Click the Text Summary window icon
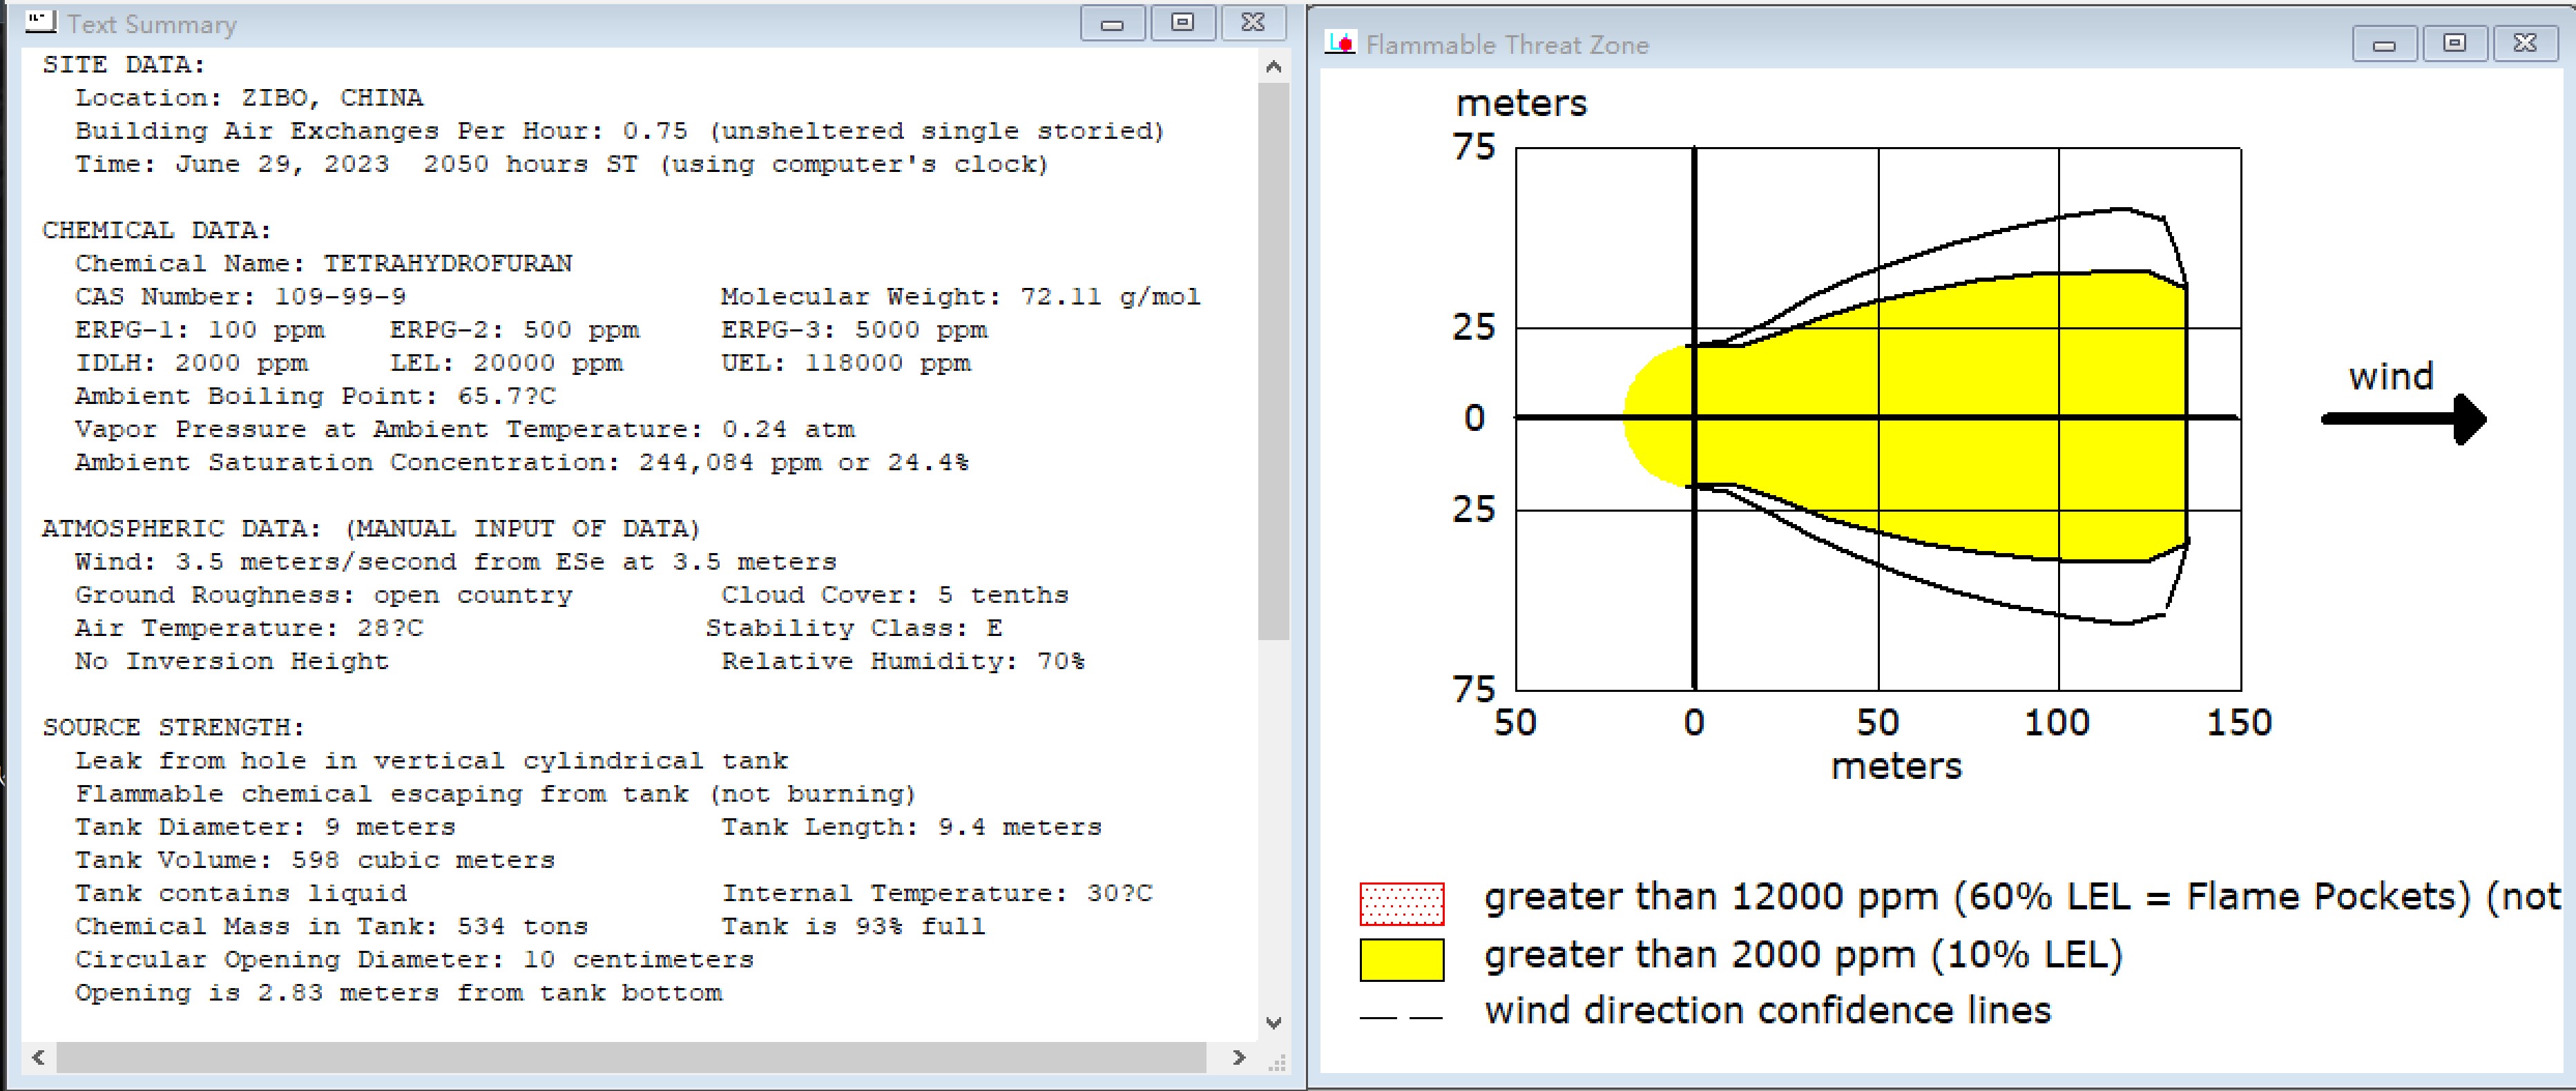 click(41, 22)
